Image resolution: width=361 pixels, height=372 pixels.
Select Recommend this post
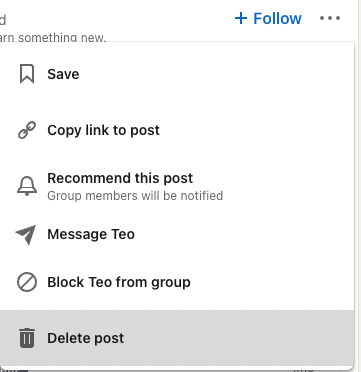click(120, 178)
